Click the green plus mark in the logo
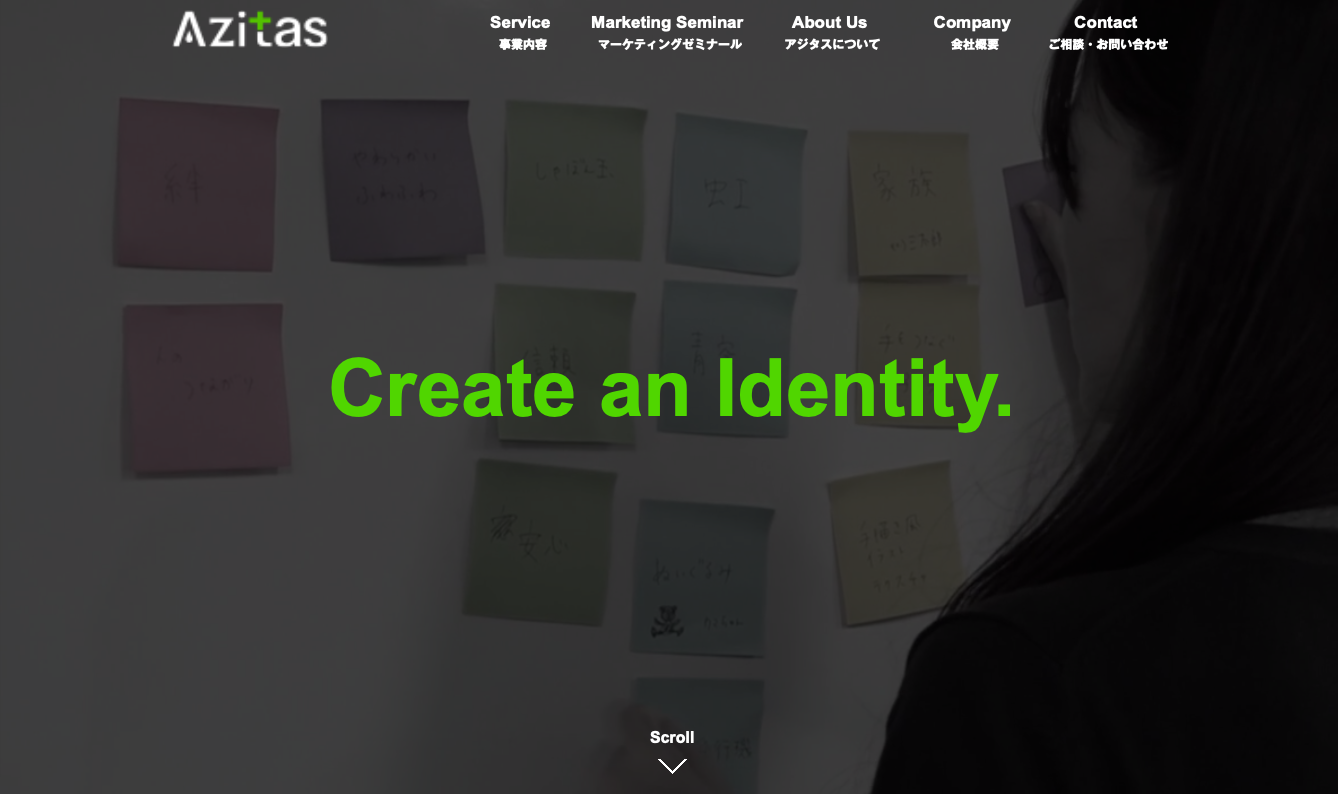Viewport: 1338px width, 794px height. point(259,22)
